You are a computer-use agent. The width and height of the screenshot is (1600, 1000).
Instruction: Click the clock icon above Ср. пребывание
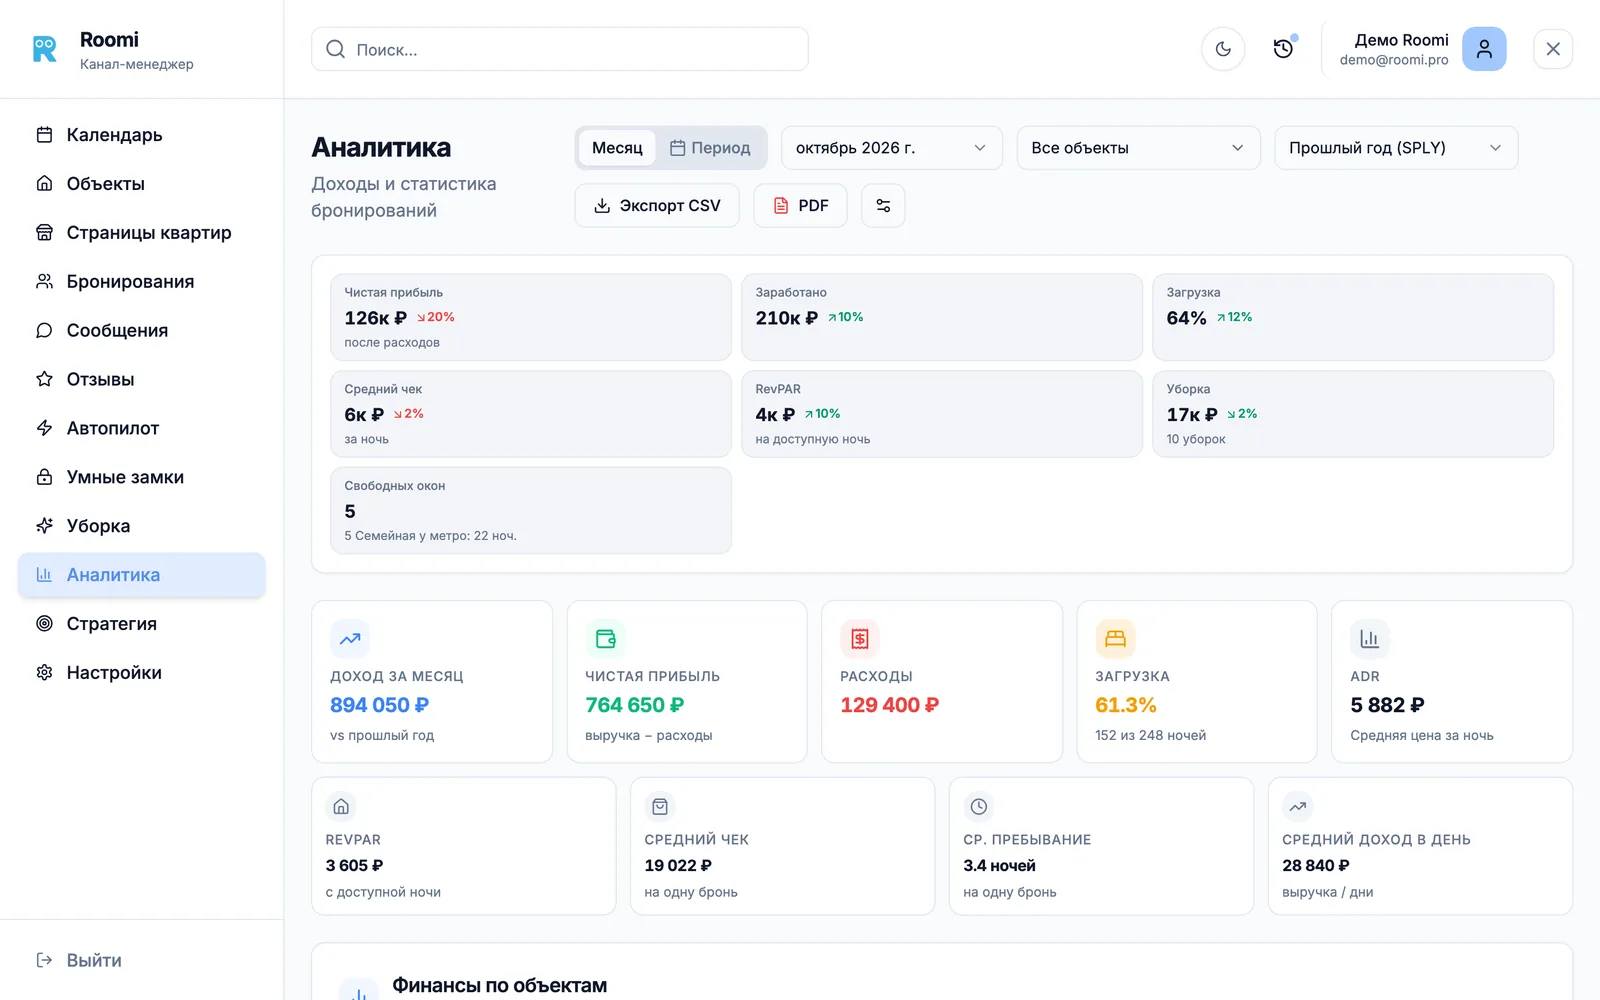tap(979, 807)
